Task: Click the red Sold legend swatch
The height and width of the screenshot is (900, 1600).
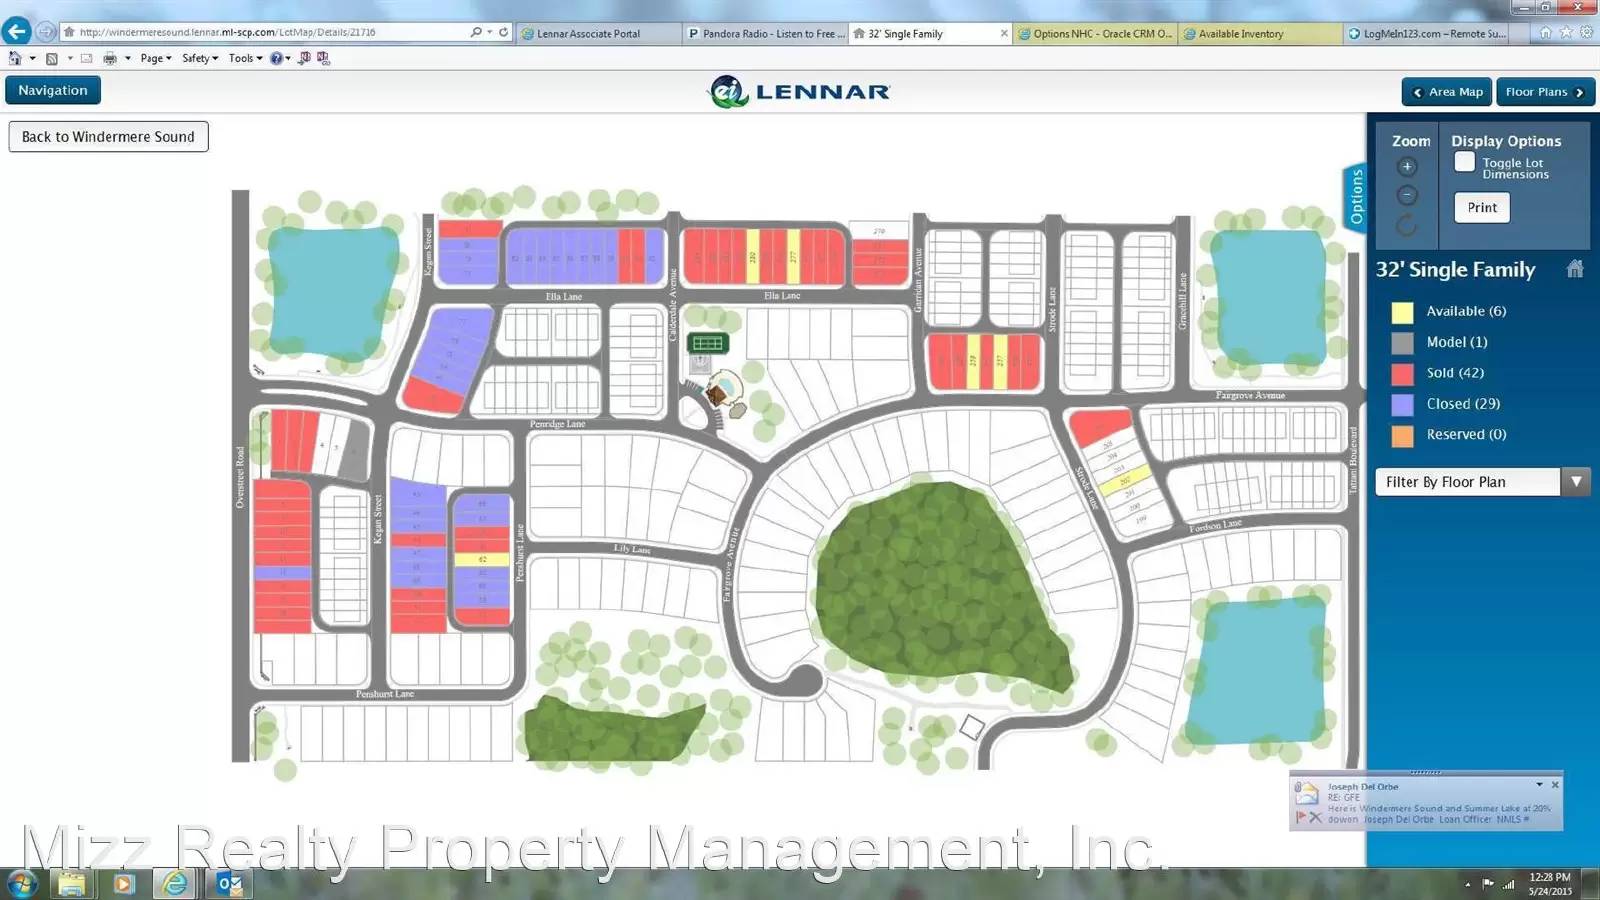Action: point(1403,373)
